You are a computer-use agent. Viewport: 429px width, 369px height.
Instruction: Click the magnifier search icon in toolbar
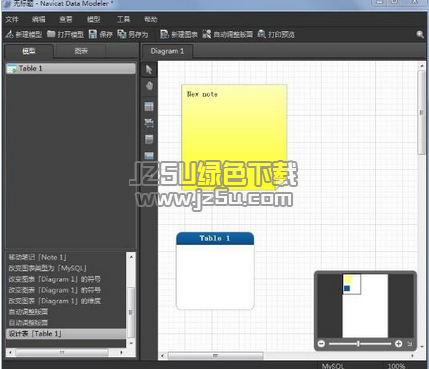tap(420, 34)
